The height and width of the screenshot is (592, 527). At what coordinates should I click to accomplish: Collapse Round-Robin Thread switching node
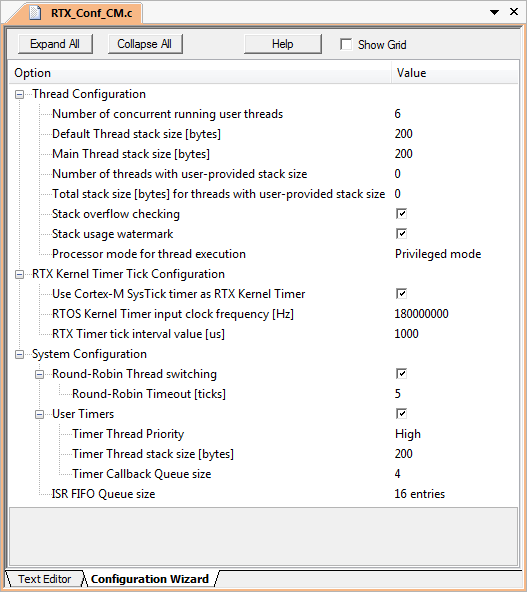click(x=39, y=374)
